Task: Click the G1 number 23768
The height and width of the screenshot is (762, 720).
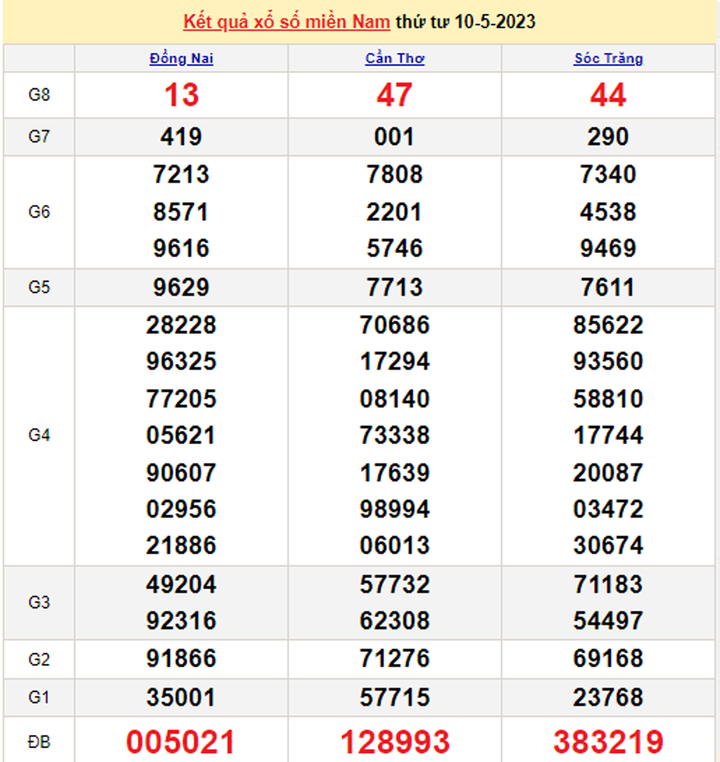Action: click(608, 696)
